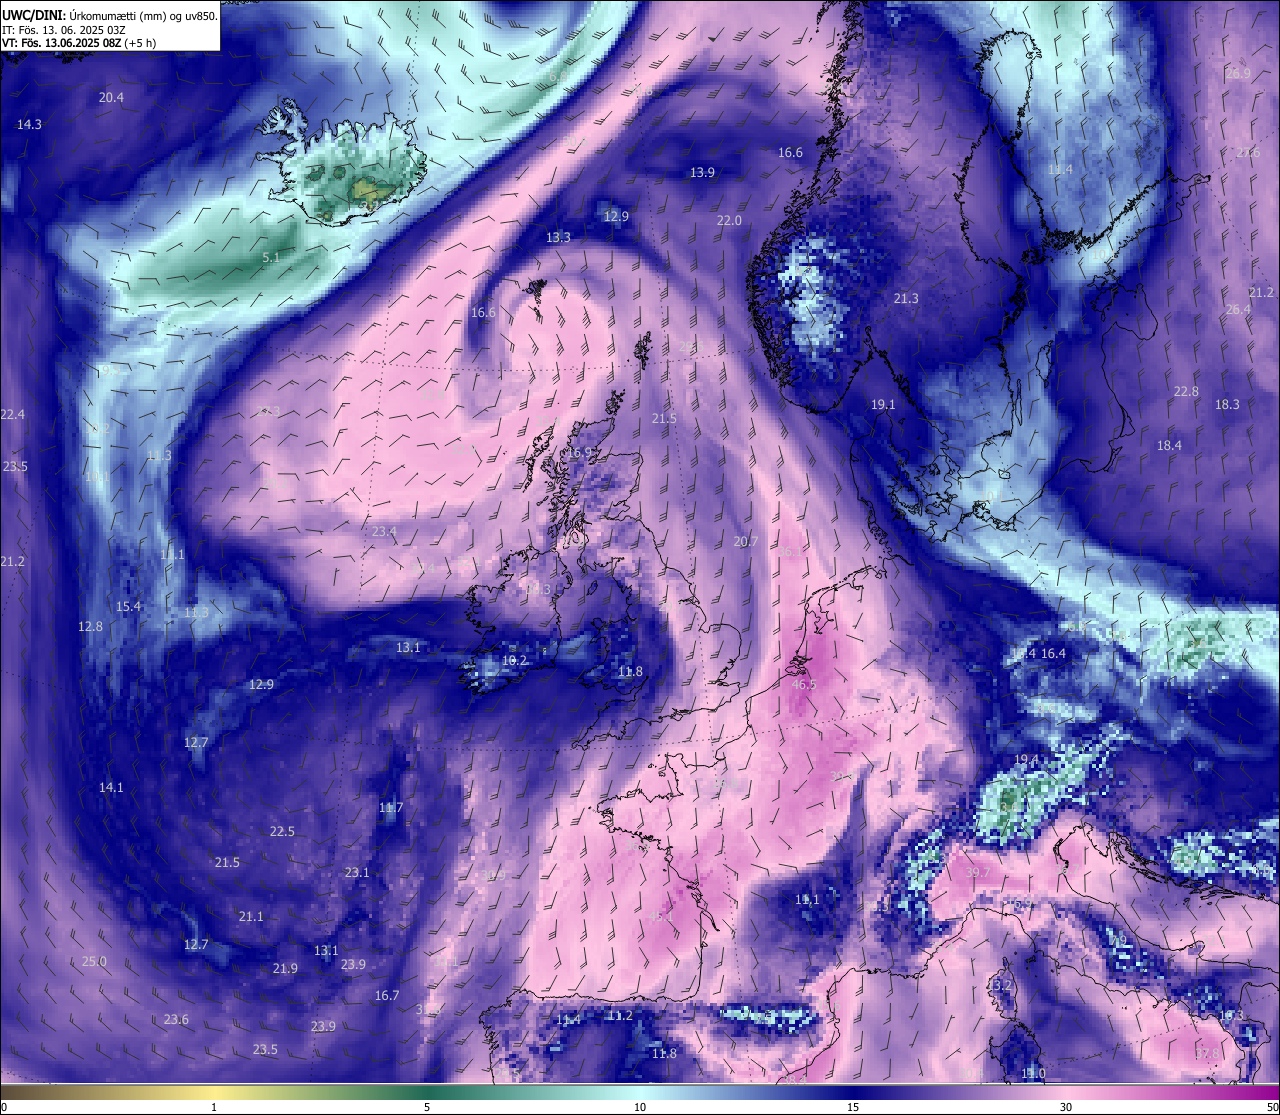Click the 0 tick on color scale

click(x=4, y=1107)
